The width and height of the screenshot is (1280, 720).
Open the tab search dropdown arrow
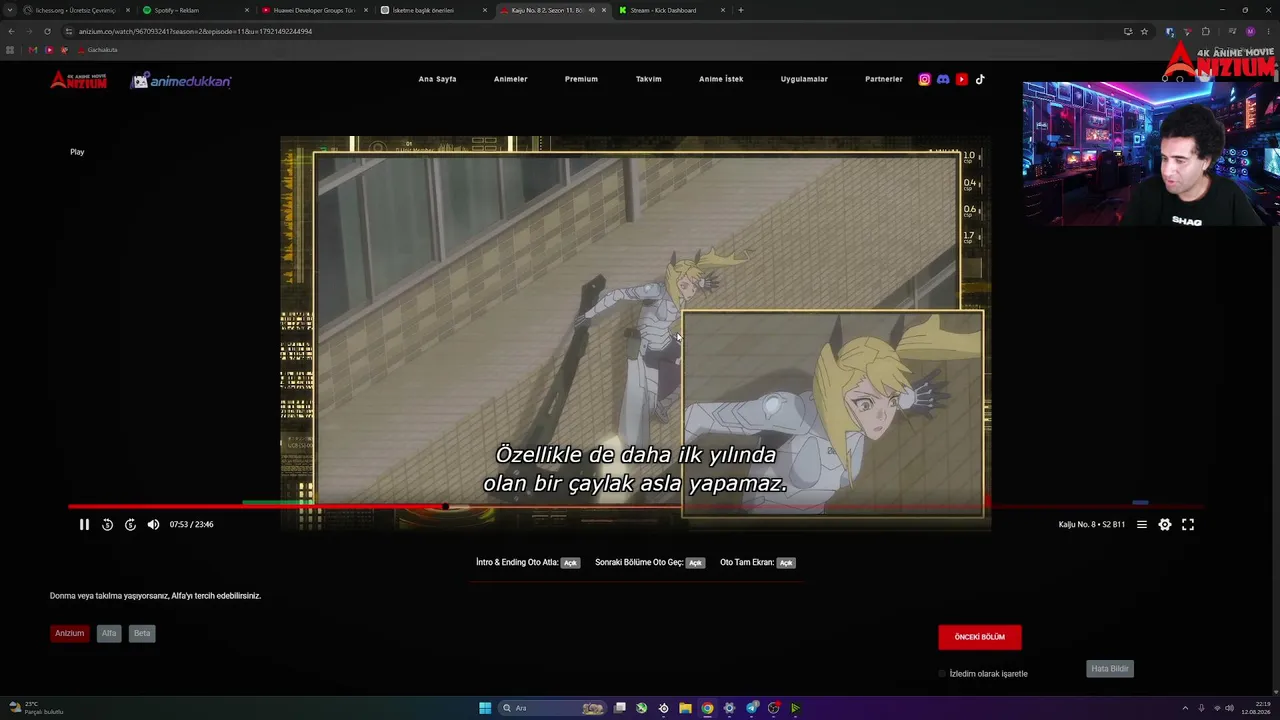[10, 10]
